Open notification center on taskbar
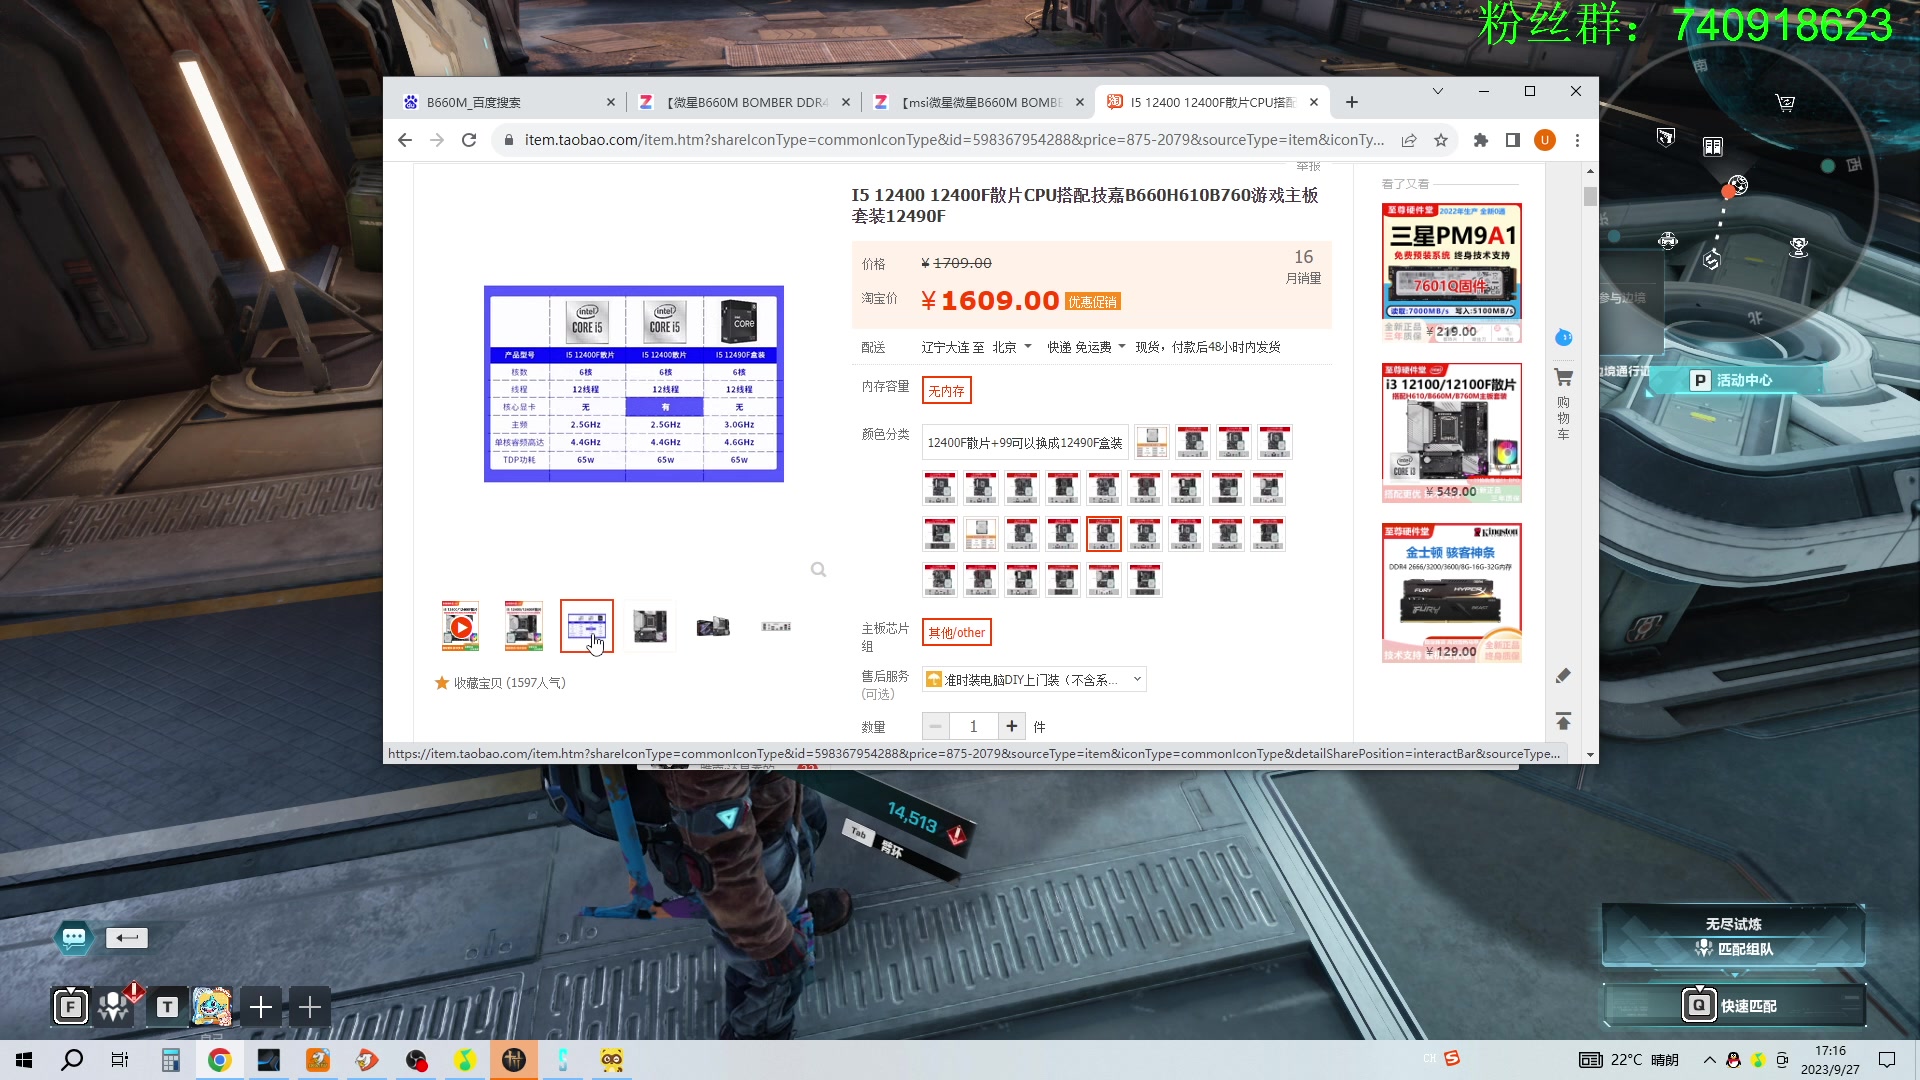Image resolution: width=1920 pixels, height=1080 pixels. tap(1887, 1060)
